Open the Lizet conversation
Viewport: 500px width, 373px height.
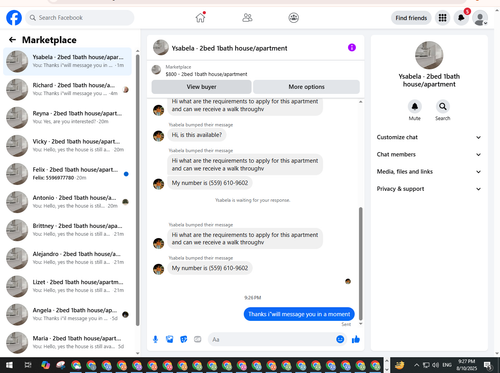67,286
